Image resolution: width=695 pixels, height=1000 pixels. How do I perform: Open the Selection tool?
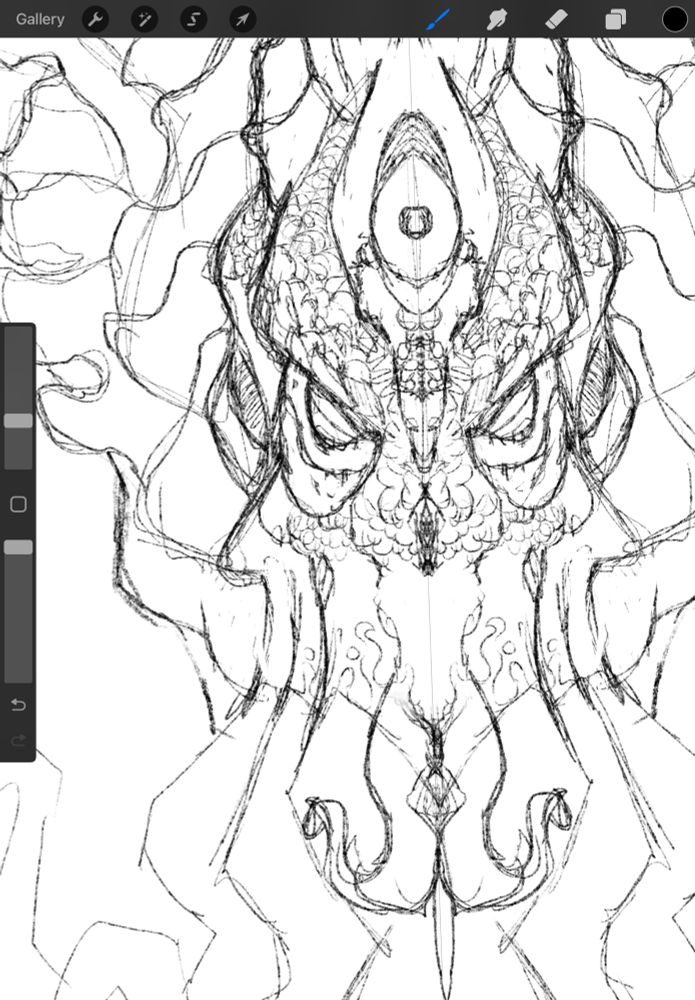(x=193, y=19)
